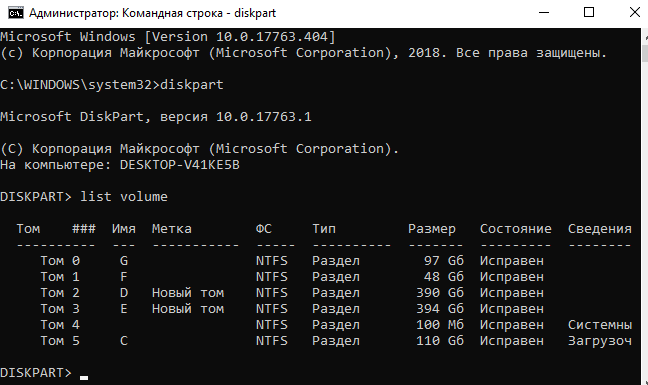Click the 'ФС' column header
Viewport: 648px width, 385px height.
coord(264,229)
